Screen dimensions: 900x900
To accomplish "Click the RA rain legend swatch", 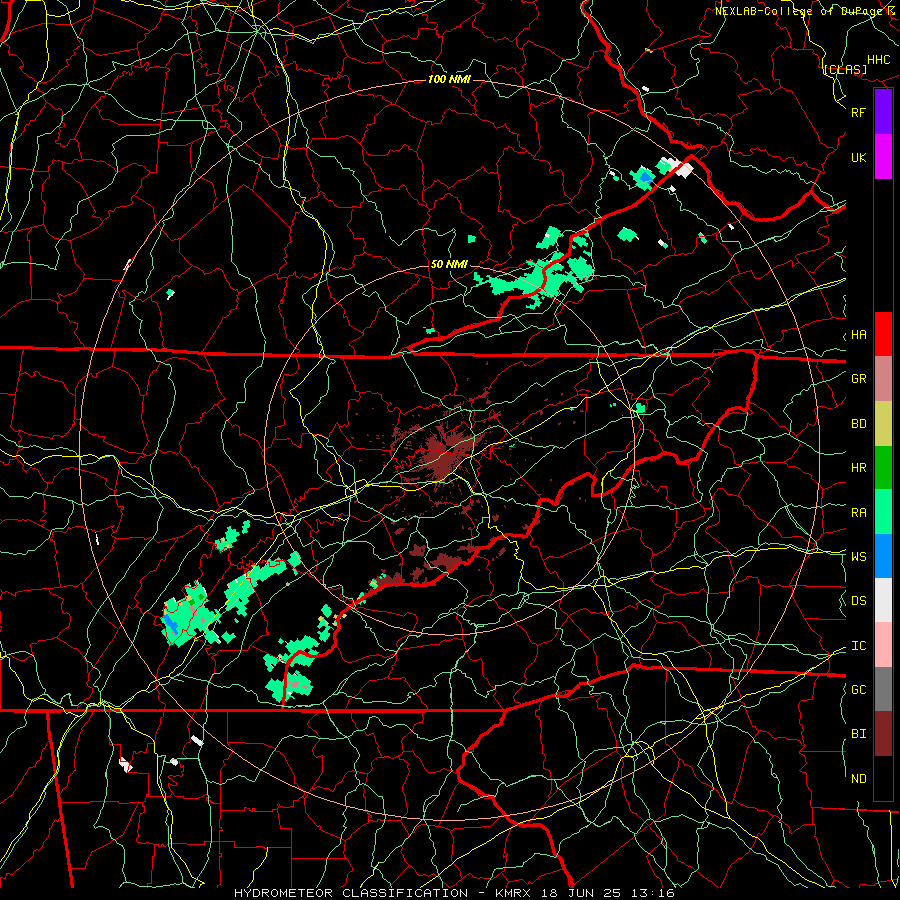I will point(883,512).
